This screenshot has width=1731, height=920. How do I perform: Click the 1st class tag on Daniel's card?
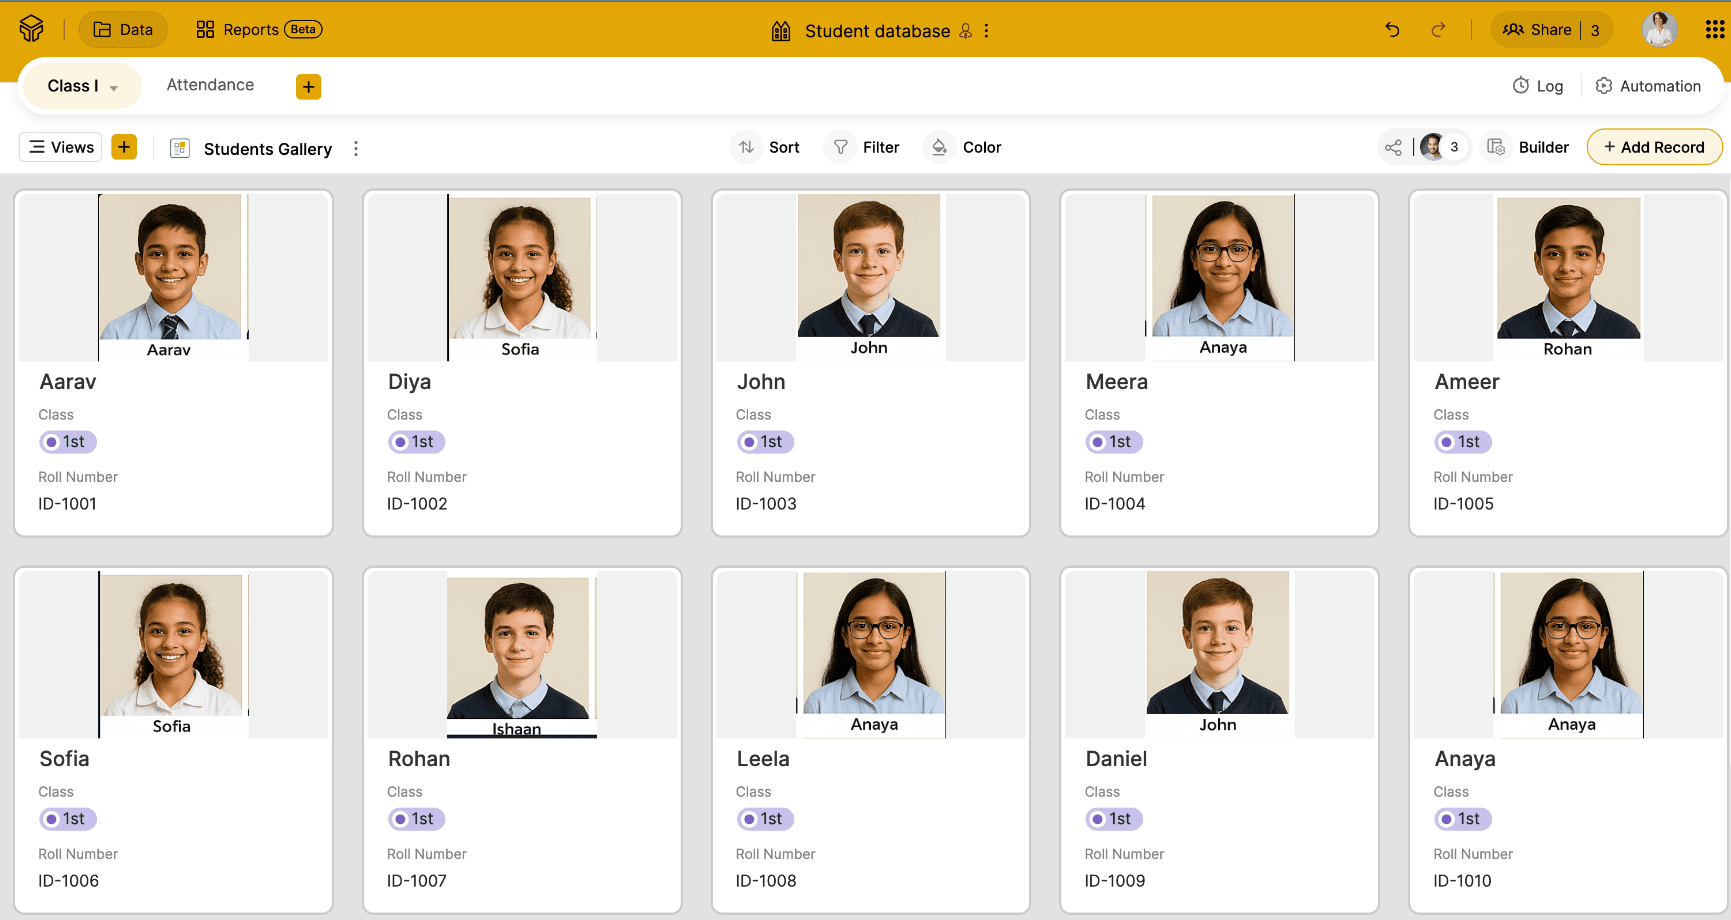coord(1114,819)
